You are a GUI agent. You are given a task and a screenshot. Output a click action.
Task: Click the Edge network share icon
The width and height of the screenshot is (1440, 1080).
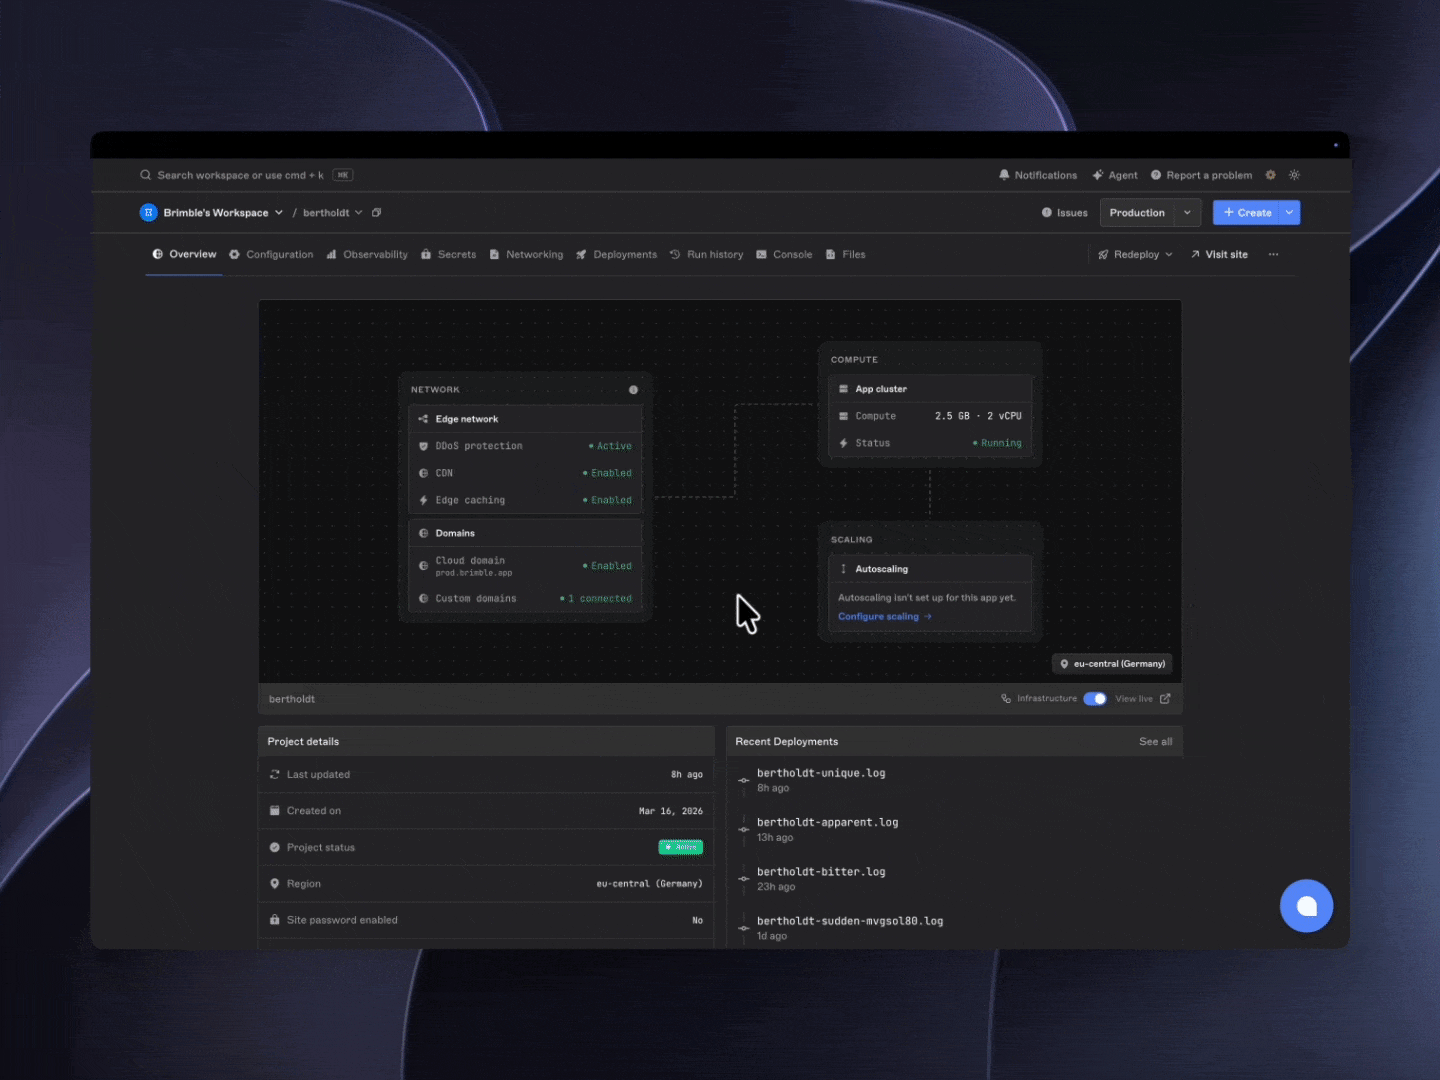pyautogui.click(x=423, y=419)
